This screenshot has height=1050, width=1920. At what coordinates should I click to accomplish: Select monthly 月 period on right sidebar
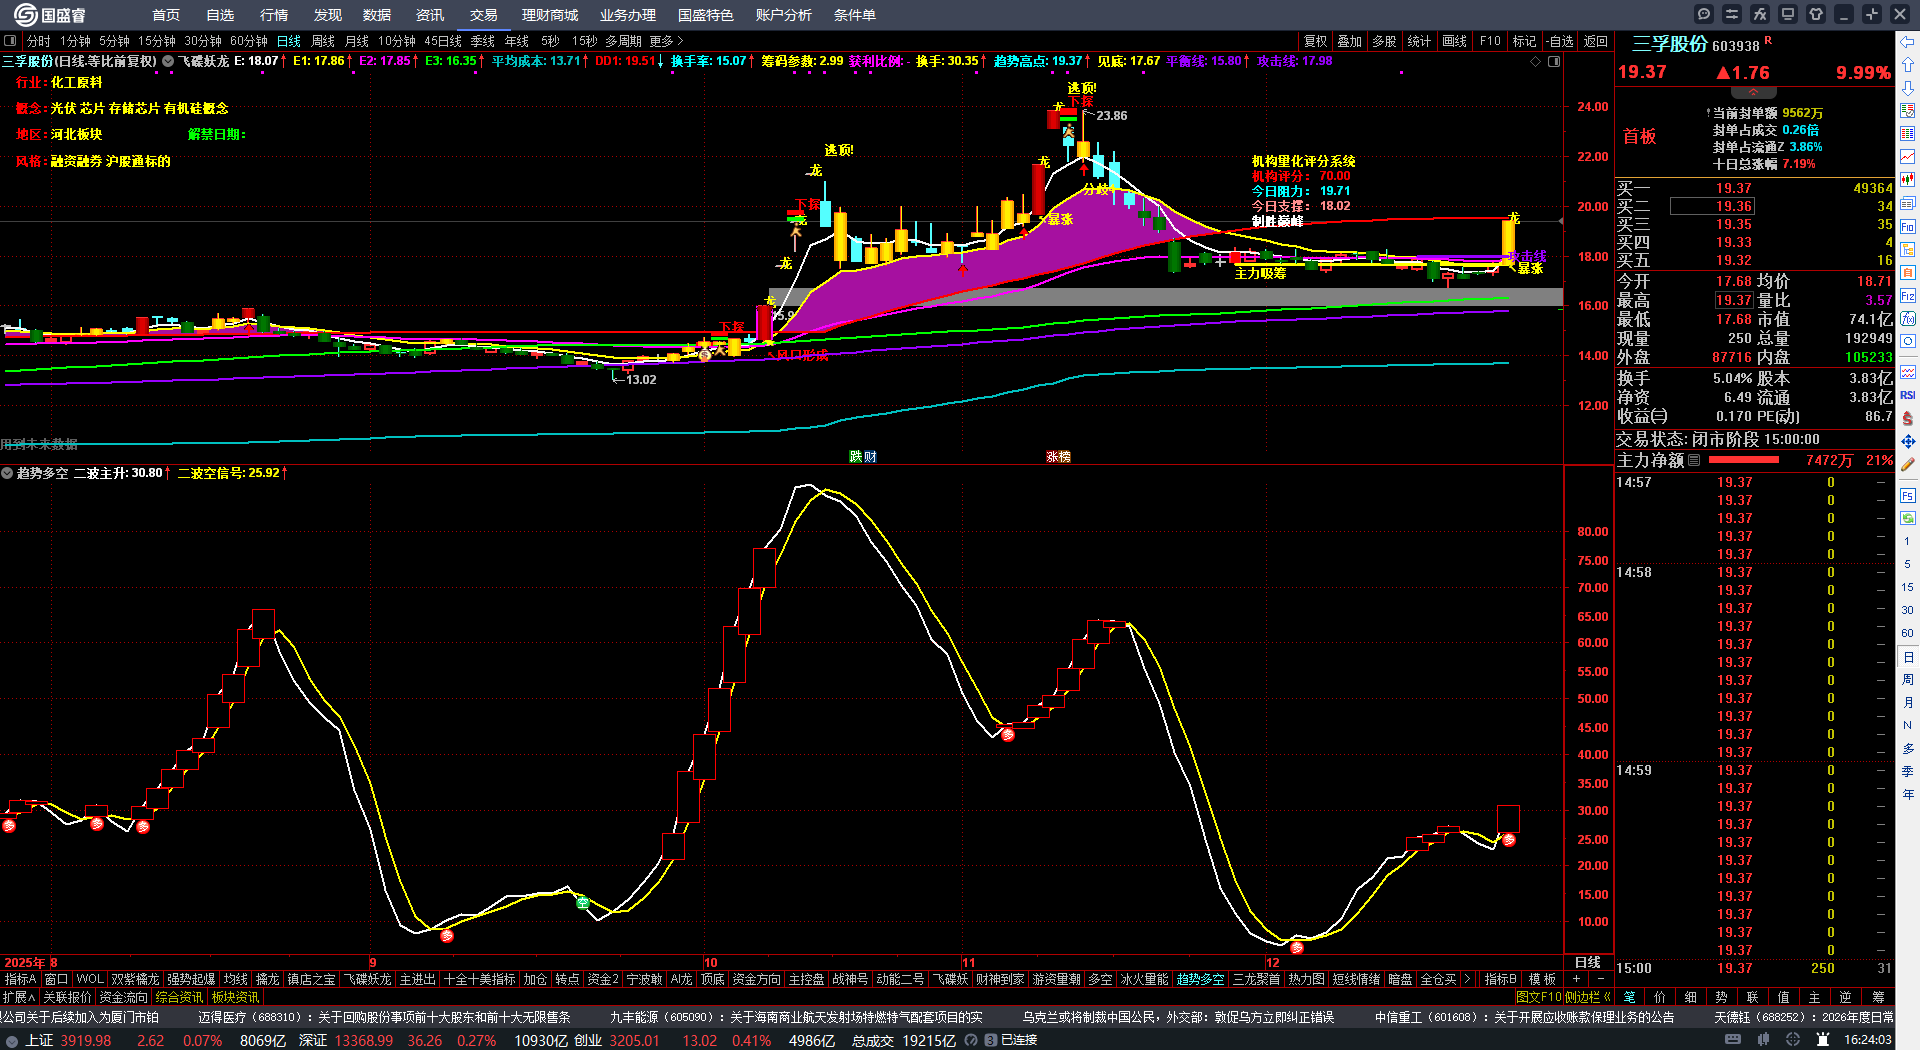tap(1908, 702)
